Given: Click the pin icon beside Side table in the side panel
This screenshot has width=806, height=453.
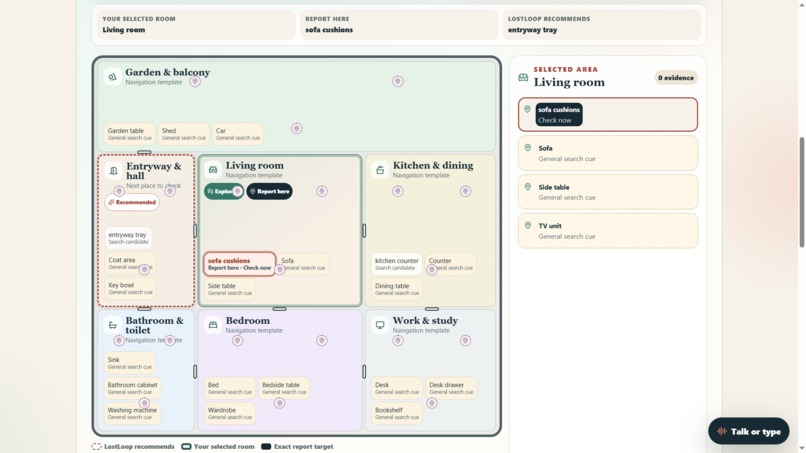Looking at the screenshot, I should pos(528,187).
